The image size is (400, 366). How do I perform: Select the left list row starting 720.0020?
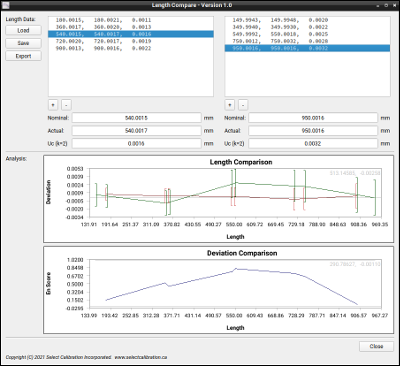click(x=131, y=41)
